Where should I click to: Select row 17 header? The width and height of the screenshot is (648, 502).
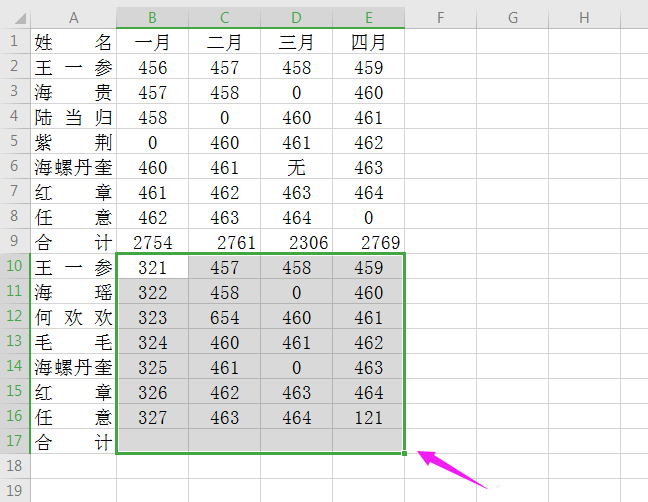click(x=15, y=441)
